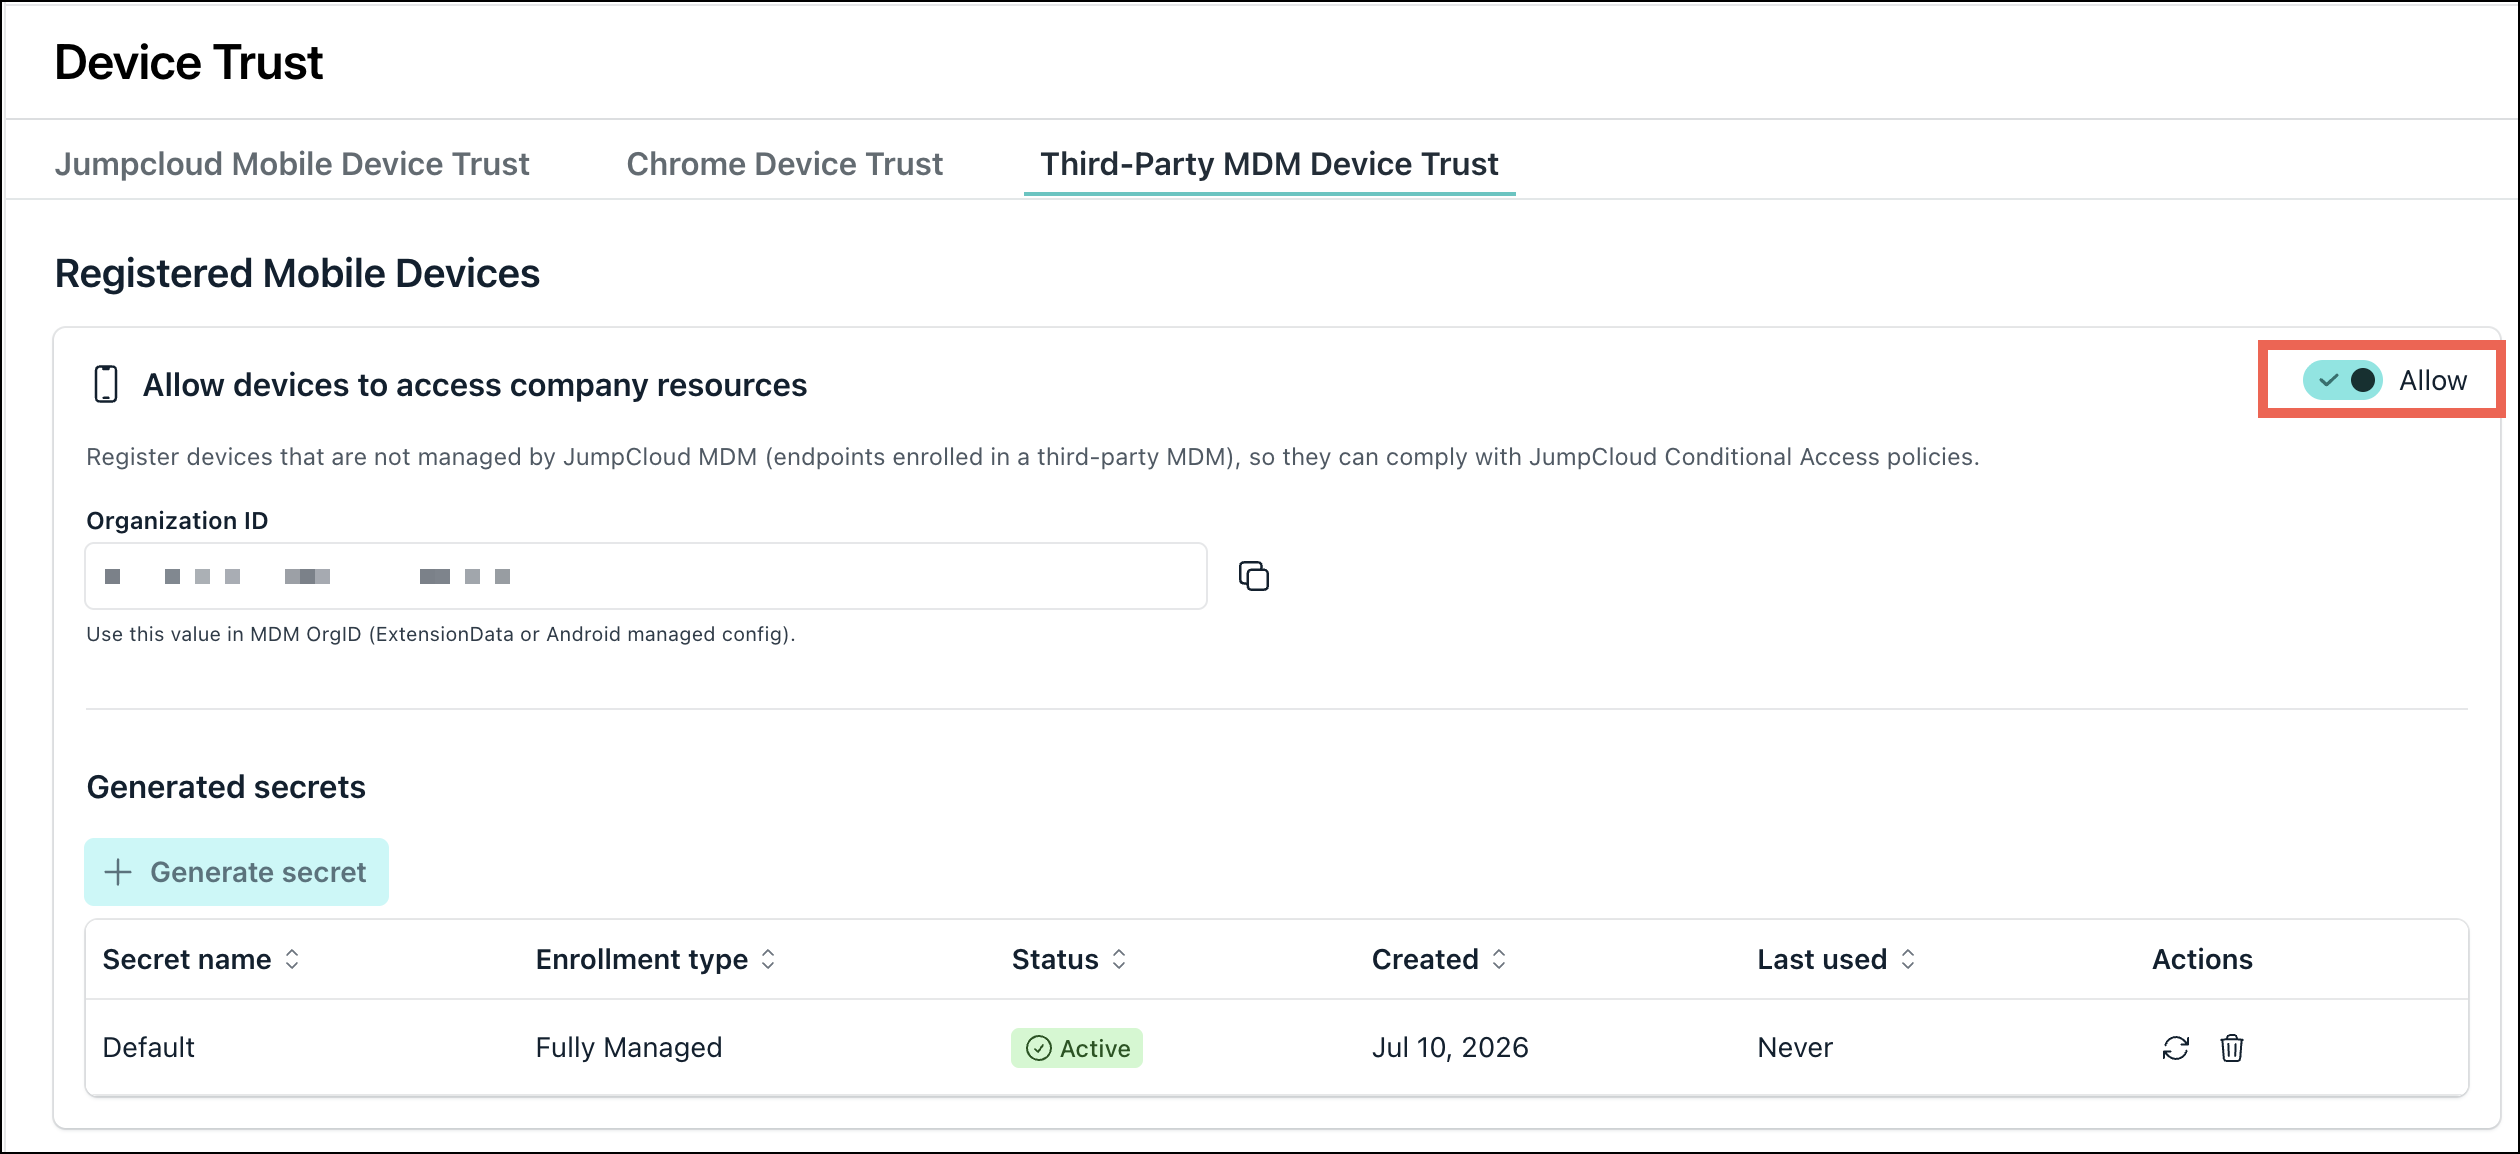
Task: Select the Default secret name cell
Action: (x=148, y=1047)
